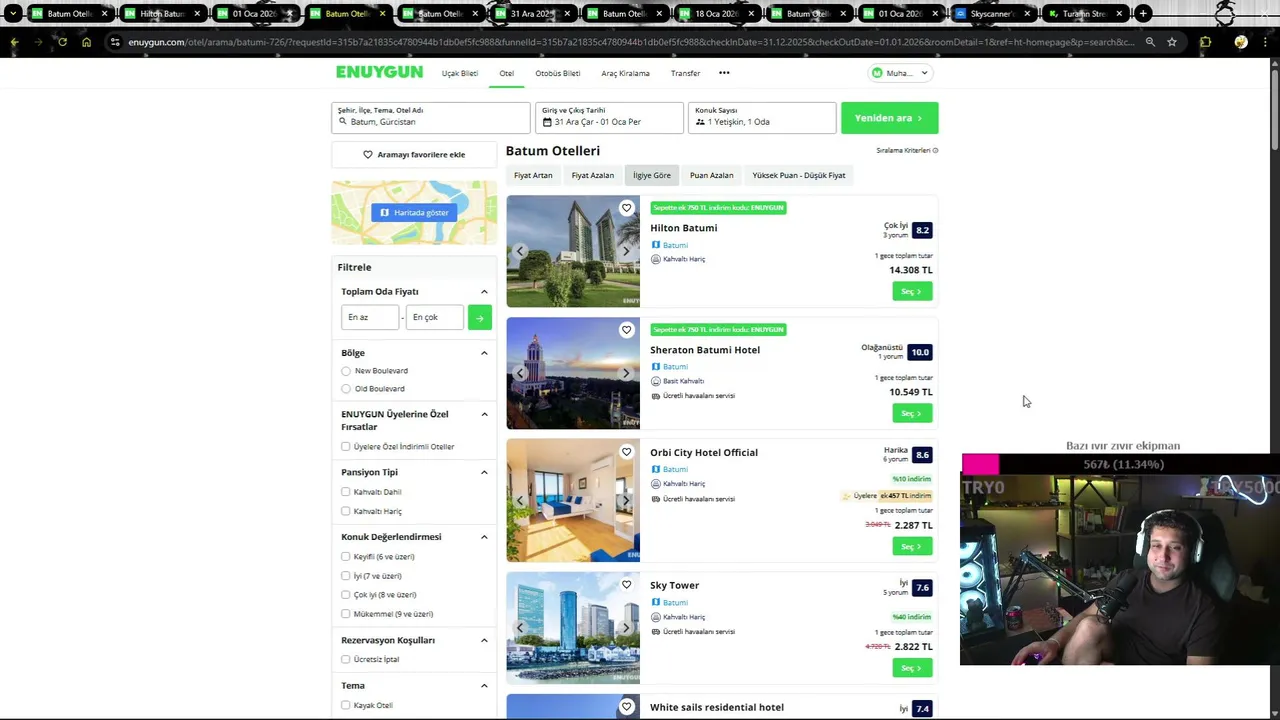Click Giriş ve Çıkış Tarihi date field
1280x720 pixels.
tap(609, 117)
